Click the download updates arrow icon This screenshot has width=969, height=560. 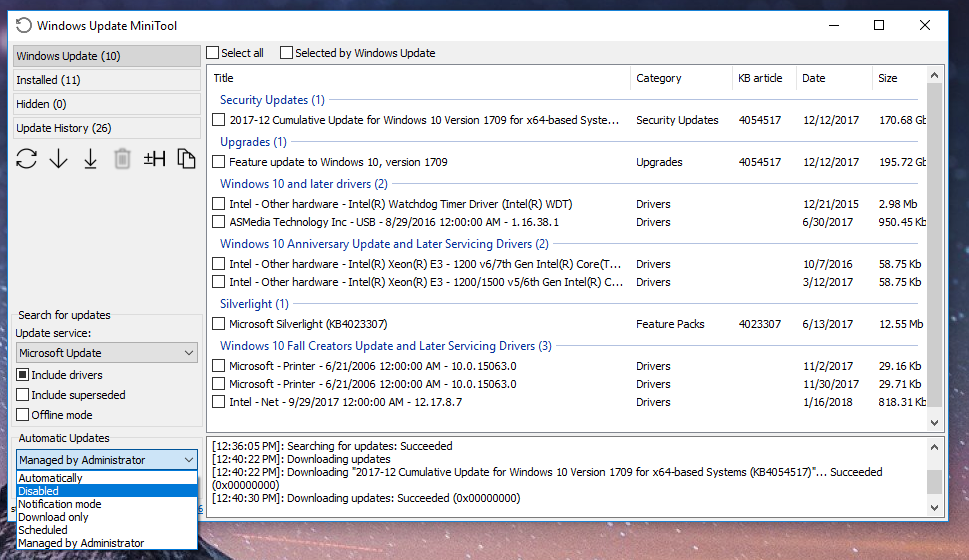pos(59,159)
